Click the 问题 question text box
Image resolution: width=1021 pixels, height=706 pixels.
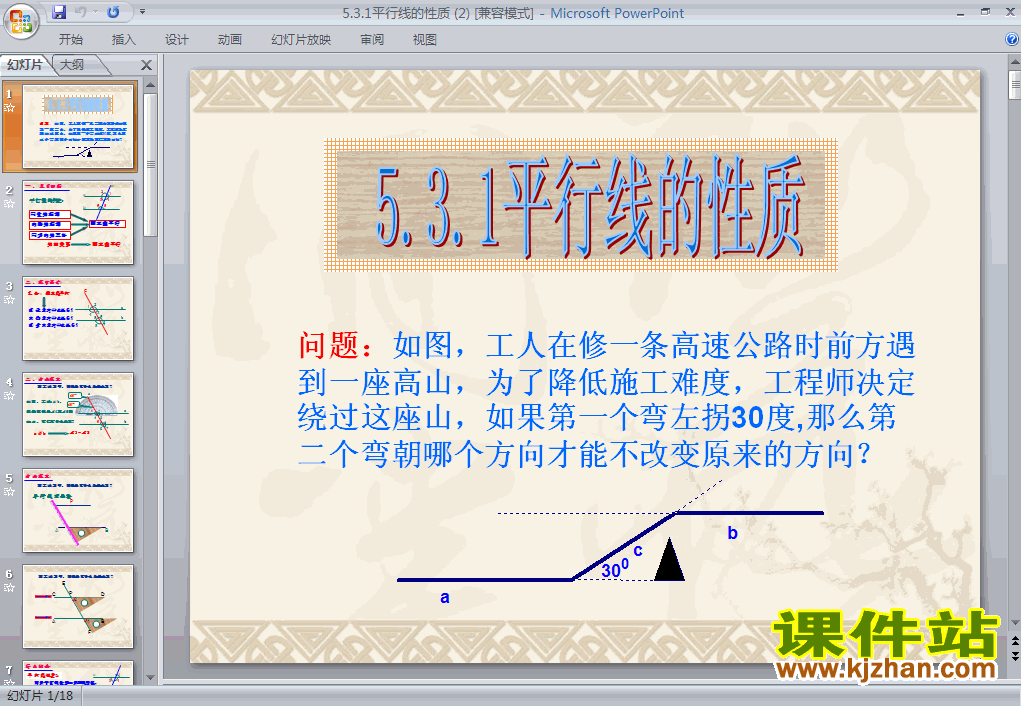[606, 400]
